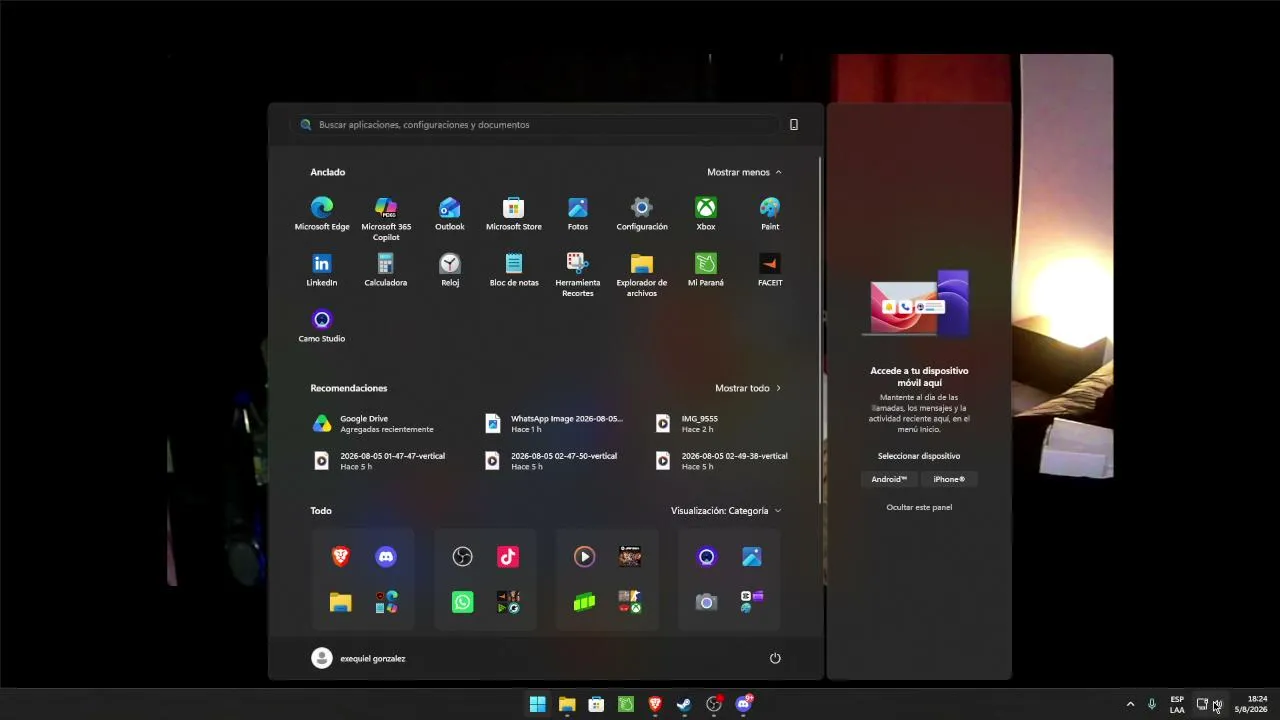Open Explorador de archivos
Image resolution: width=1280 pixels, height=720 pixels.
(642, 274)
